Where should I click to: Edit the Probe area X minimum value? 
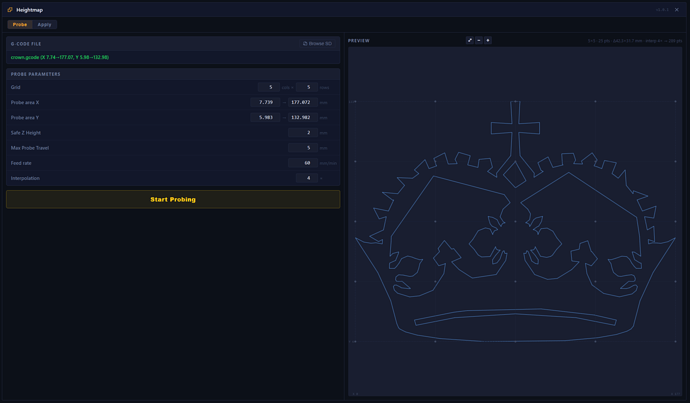click(265, 102)
